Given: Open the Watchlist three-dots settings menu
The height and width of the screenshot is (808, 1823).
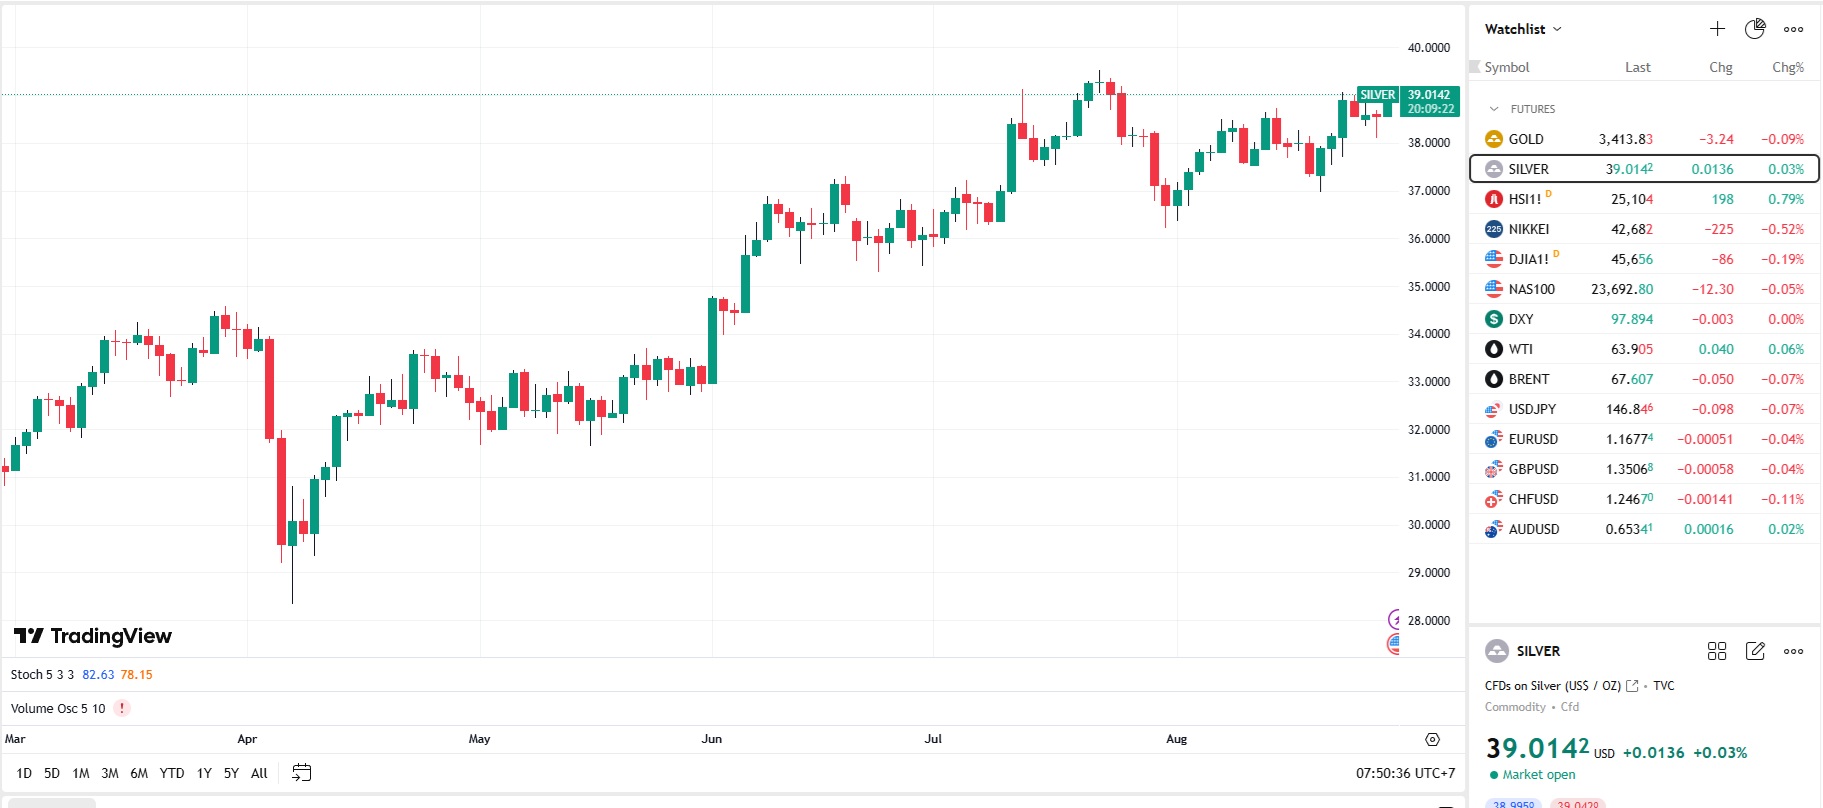Looking at the screenshot, I should click(1794, 29).
